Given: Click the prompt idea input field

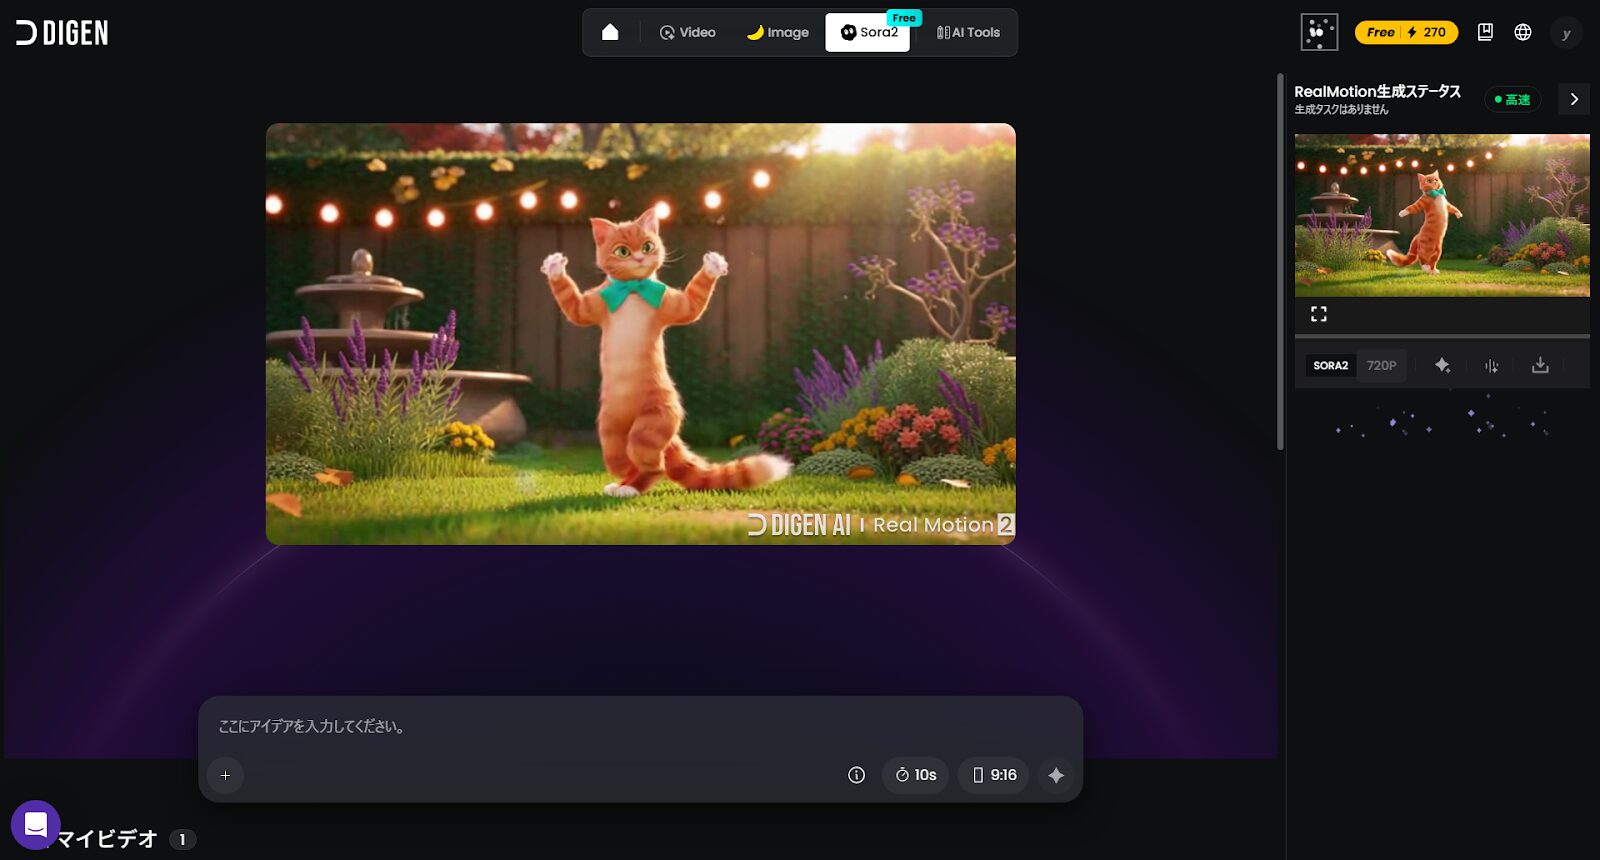Looking at the screenshot, I should click(640, 727).
